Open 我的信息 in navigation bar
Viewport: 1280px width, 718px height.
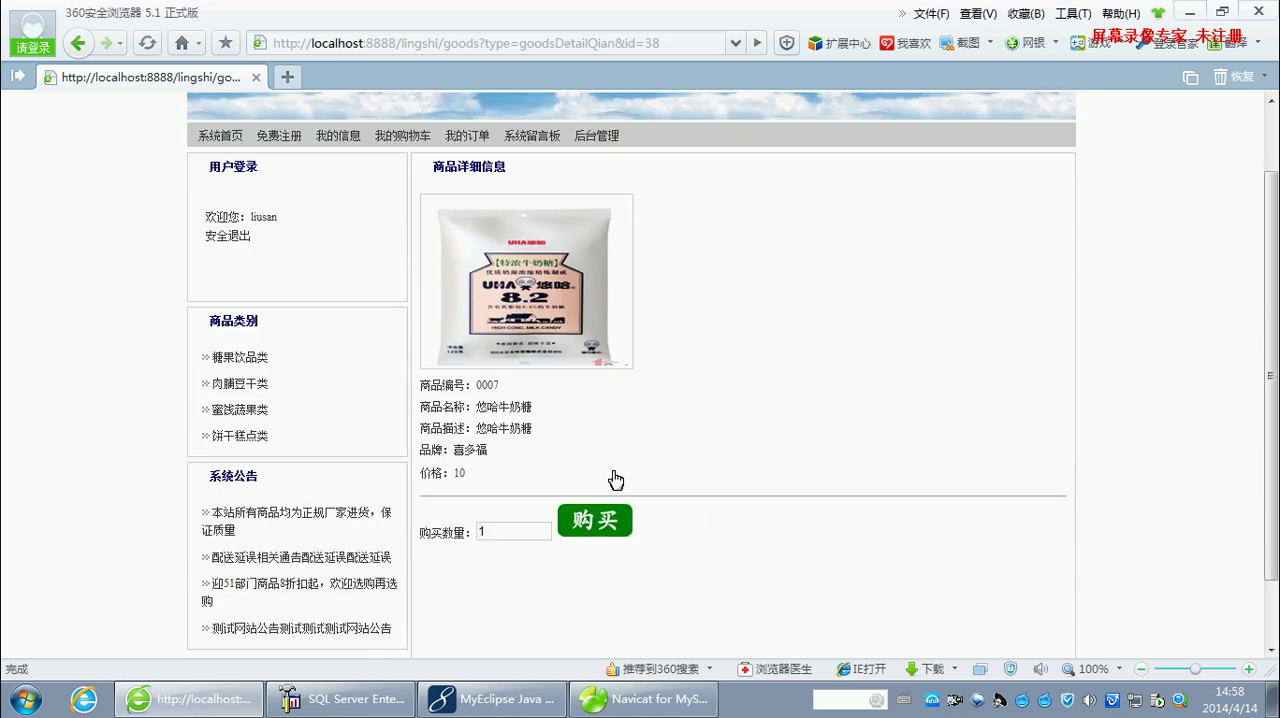click(x=338, y=136)
